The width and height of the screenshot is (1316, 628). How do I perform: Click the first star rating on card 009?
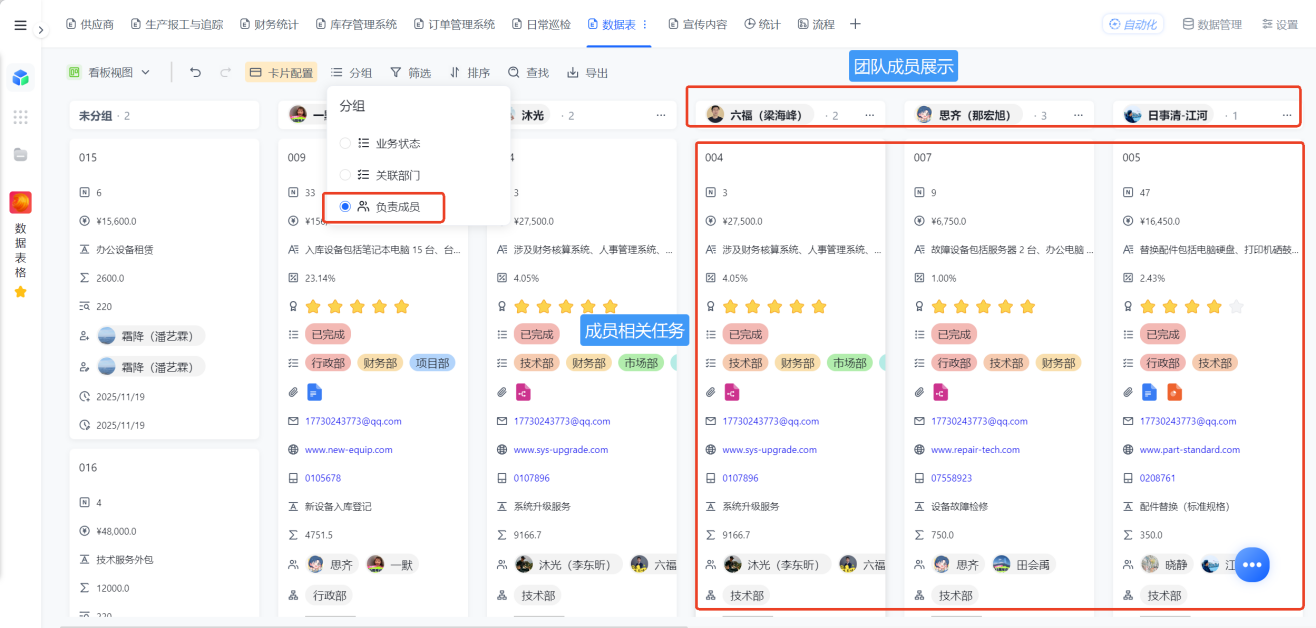click(x=314, y=307)
